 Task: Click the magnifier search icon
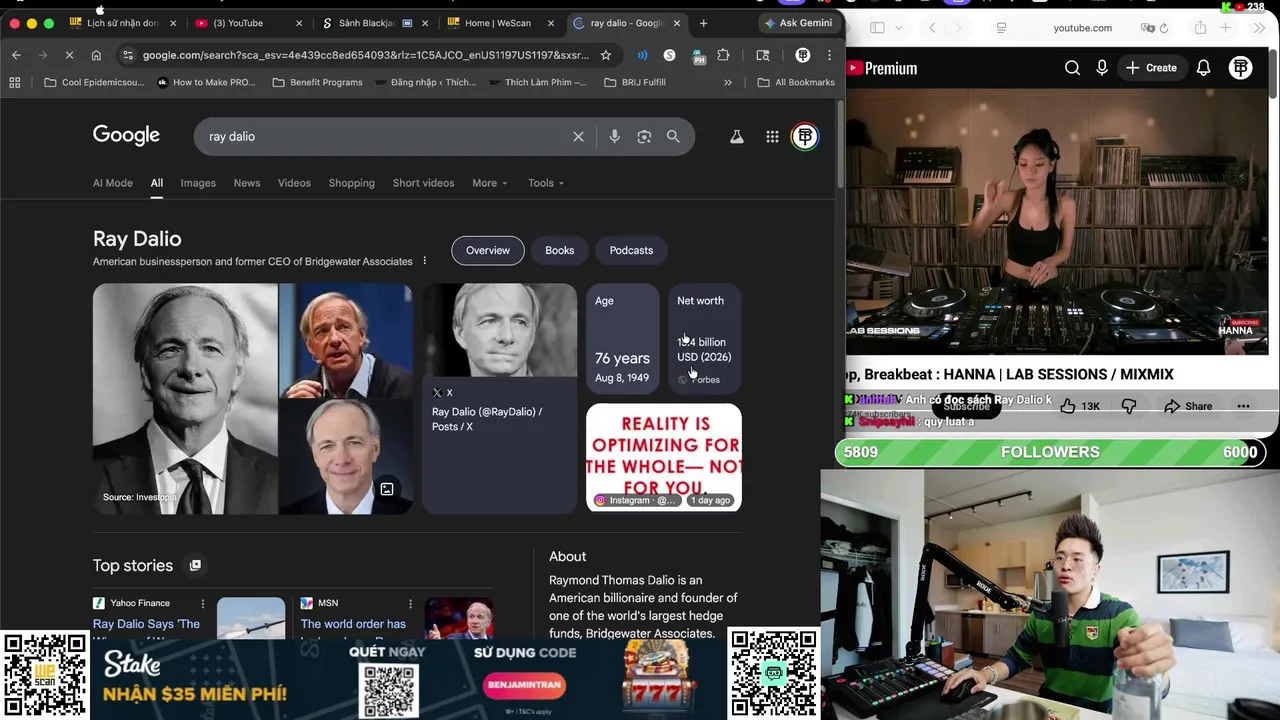673,136
